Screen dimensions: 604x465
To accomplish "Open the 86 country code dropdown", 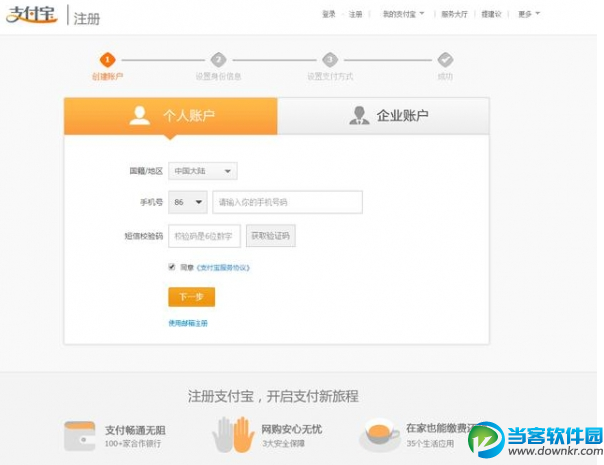I will coord(188,202).
